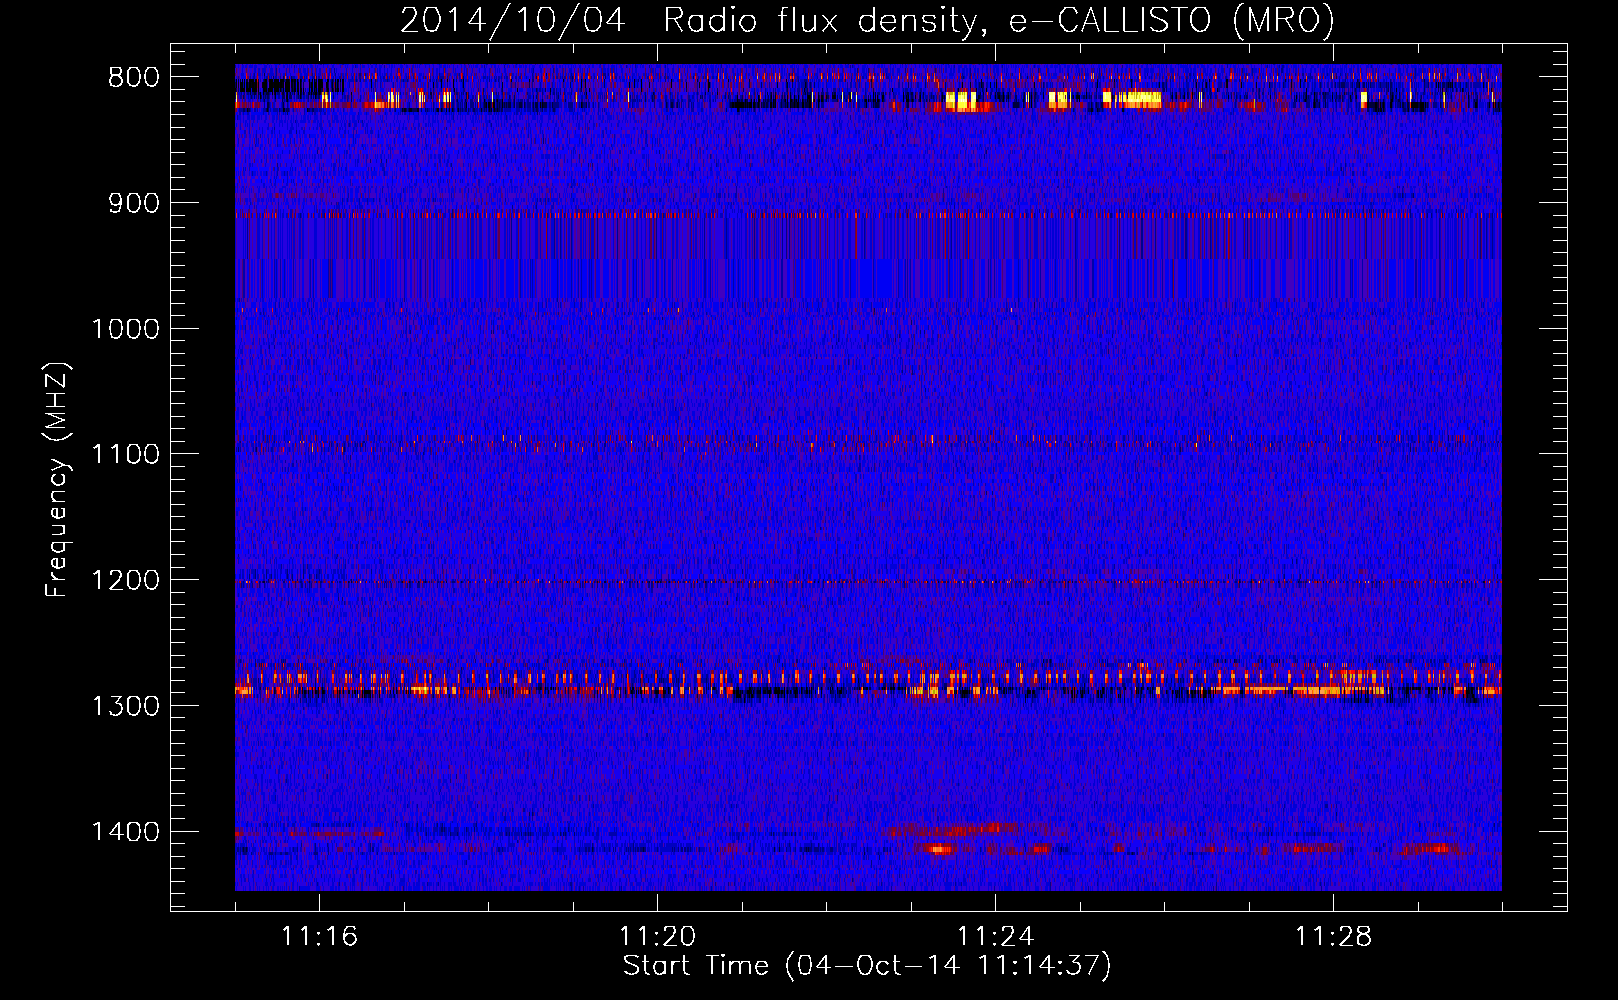
Task: Click the 800 frequency tick label
Action: (132, 78)
